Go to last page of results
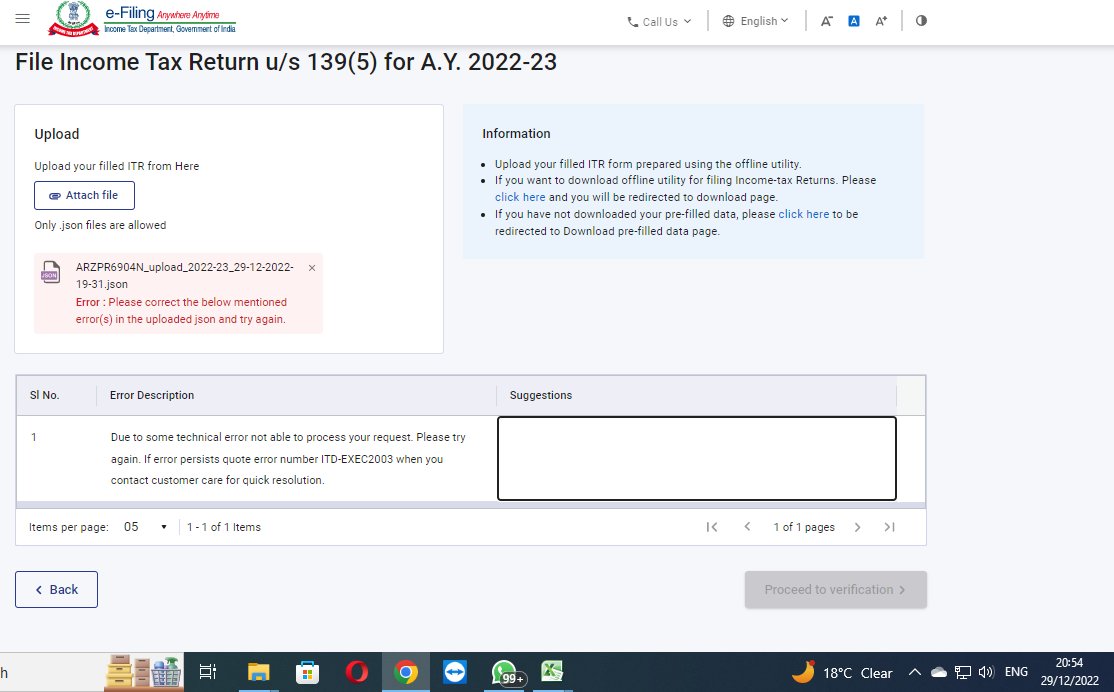This screenshot has width=1114, height=692. click(889, 527)
